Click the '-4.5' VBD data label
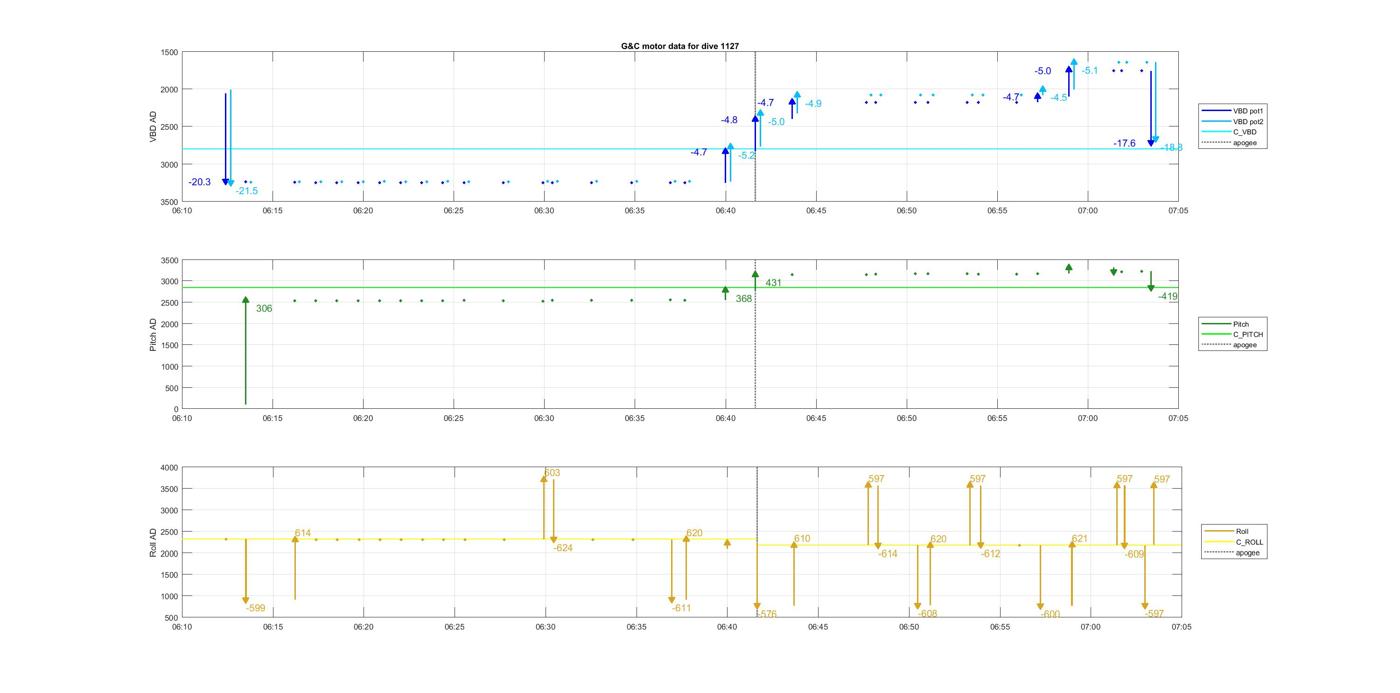The image size is (1400, 693). (1059, 98)
